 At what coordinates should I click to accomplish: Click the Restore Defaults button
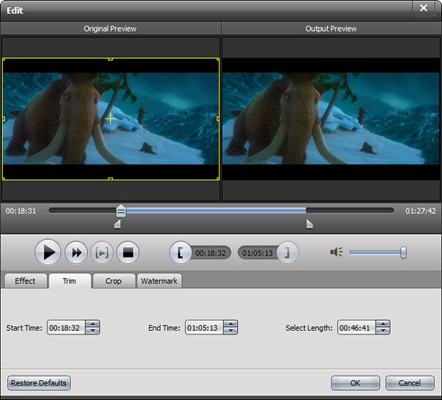click(39, 383)
